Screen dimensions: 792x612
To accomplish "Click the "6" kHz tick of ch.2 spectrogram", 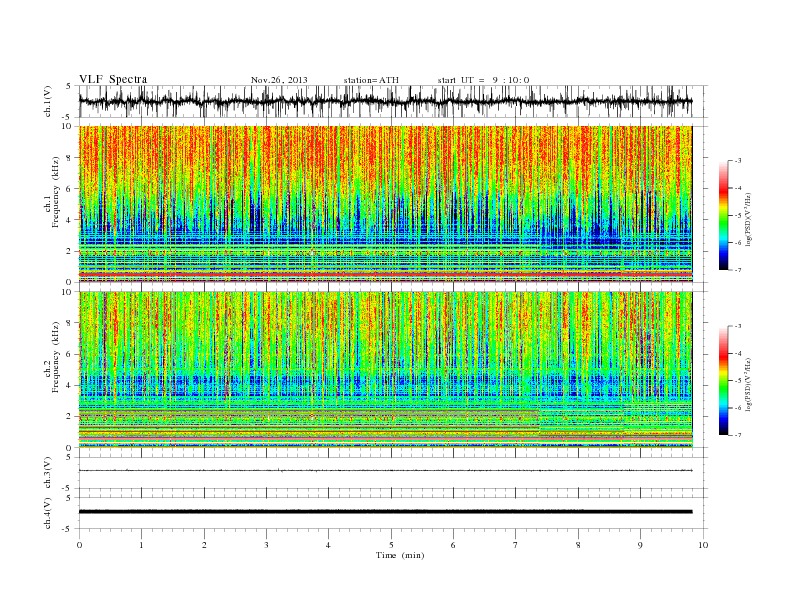I will coord(70,354).
